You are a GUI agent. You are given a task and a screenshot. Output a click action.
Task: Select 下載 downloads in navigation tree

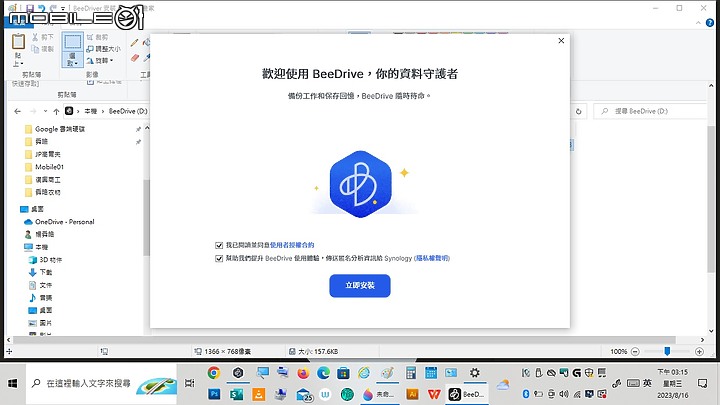(x=40, y=272)
